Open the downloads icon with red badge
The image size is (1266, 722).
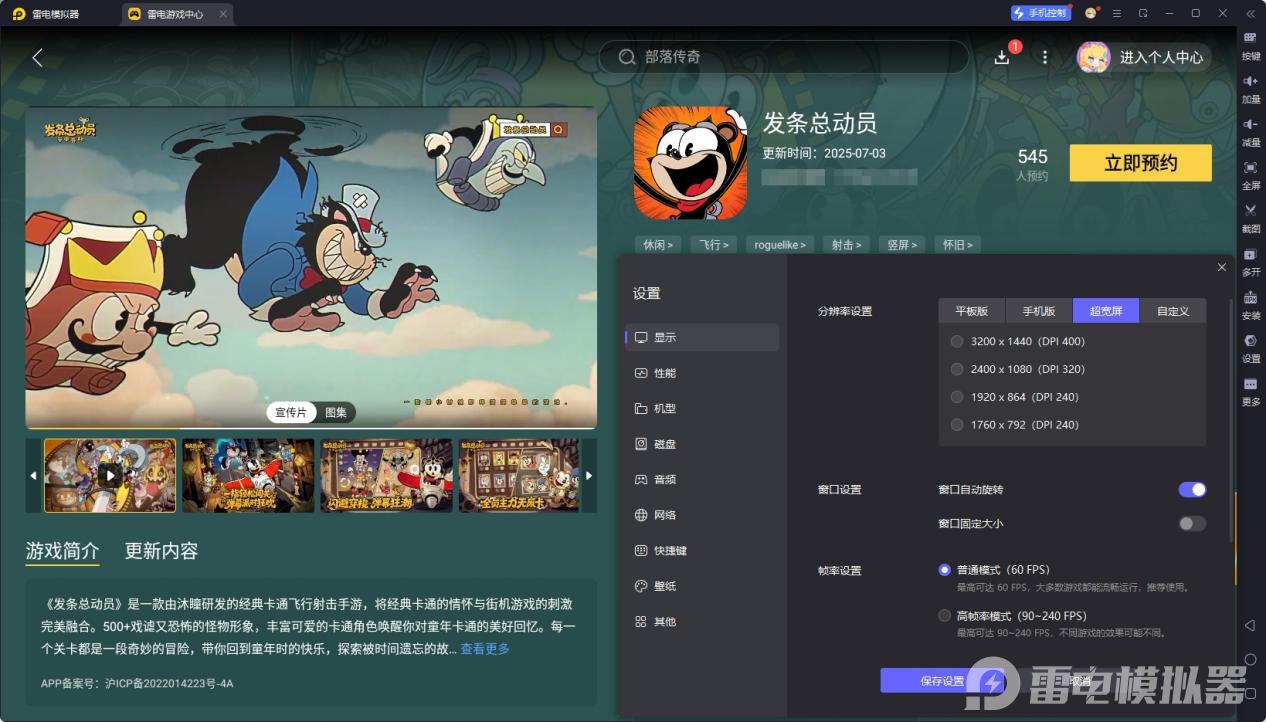pyautogui.click(x=1002, y=57)
